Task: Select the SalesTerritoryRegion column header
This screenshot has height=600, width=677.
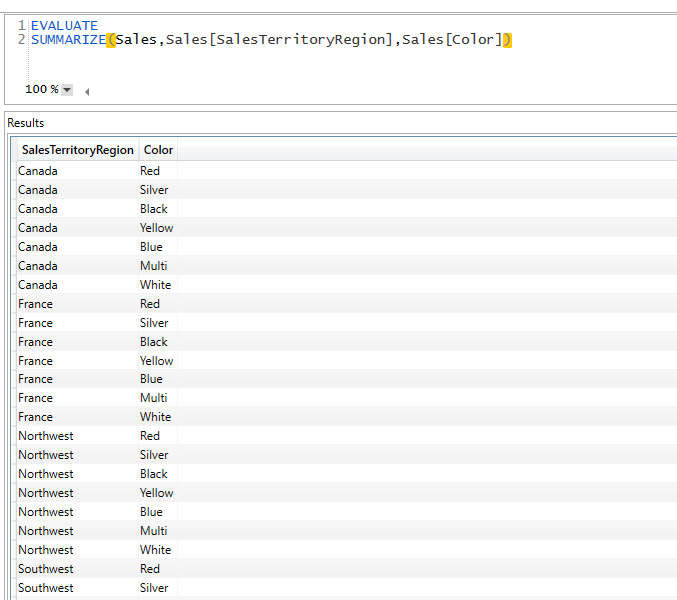Action: [x=78, y=150]
